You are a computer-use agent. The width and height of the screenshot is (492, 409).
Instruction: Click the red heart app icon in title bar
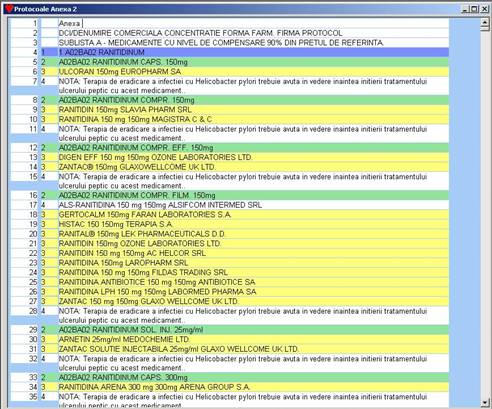pos(9,9)
